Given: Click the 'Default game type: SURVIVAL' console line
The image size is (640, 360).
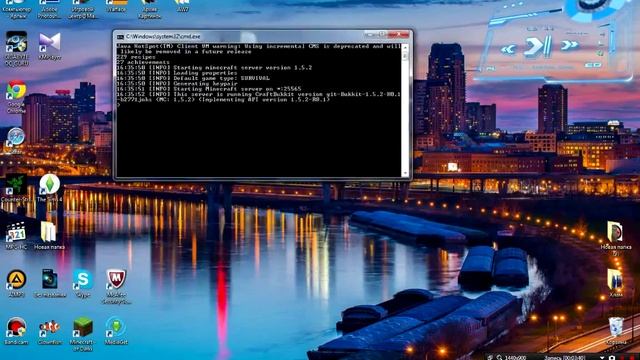Looking at the screenshot, I should point(193,78).
